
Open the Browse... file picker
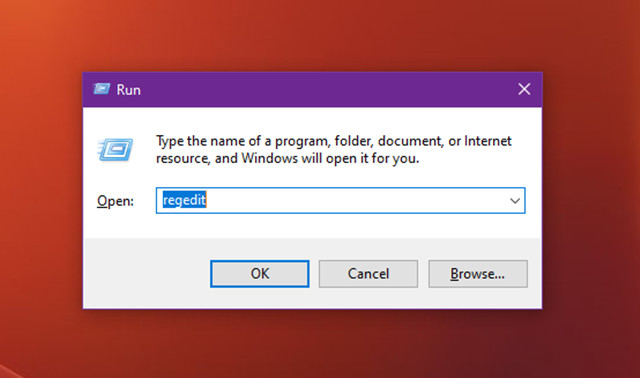[x=478, y=273]
